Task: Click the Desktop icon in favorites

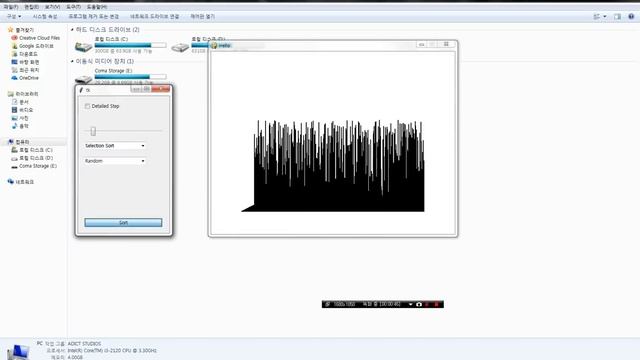Action: (14, 62)
